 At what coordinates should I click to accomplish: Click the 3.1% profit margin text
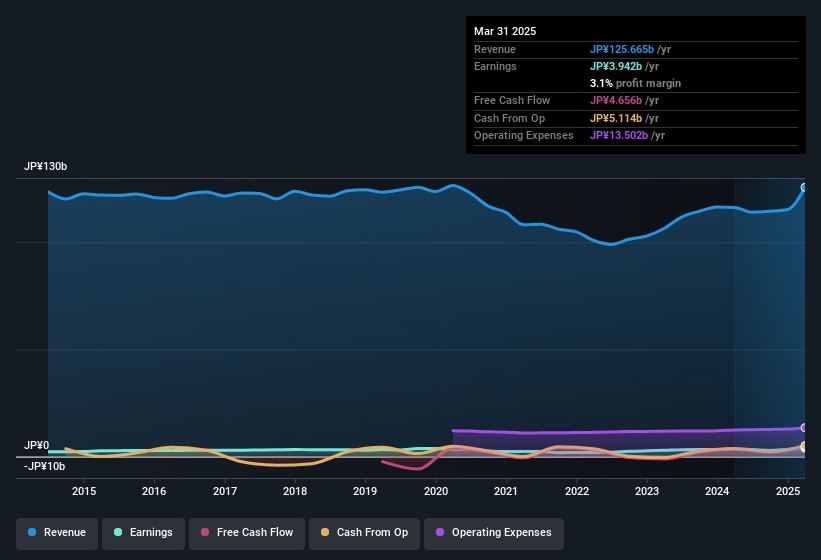coord(635,83)
